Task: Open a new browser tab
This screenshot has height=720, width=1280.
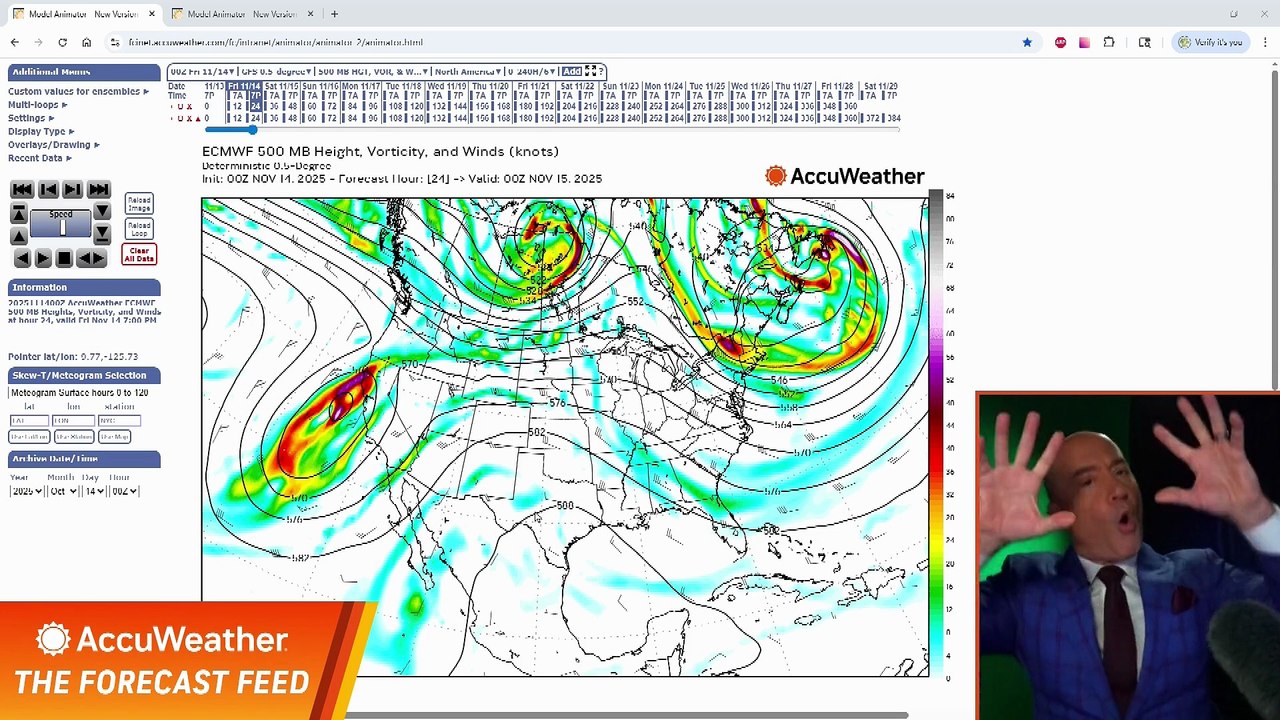Action: pos(334,14)
